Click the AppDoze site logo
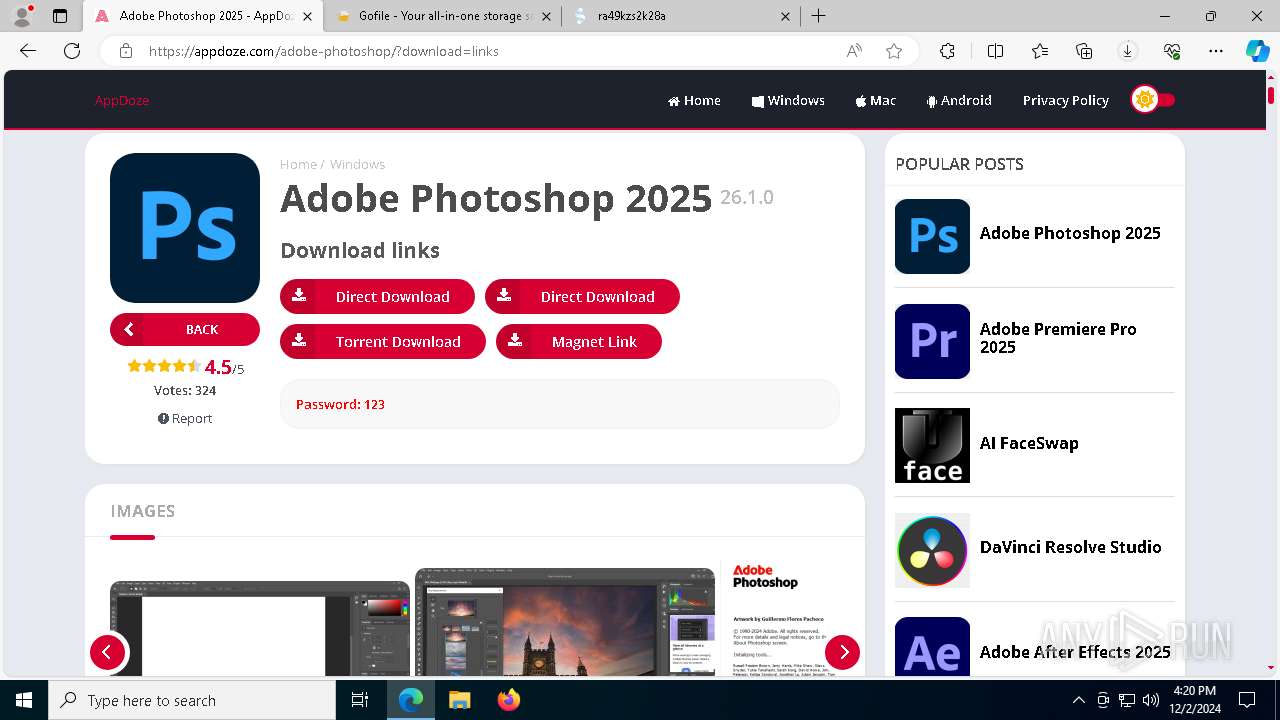Viewport: 1280px width, 720px height. [x=122, y=100]
